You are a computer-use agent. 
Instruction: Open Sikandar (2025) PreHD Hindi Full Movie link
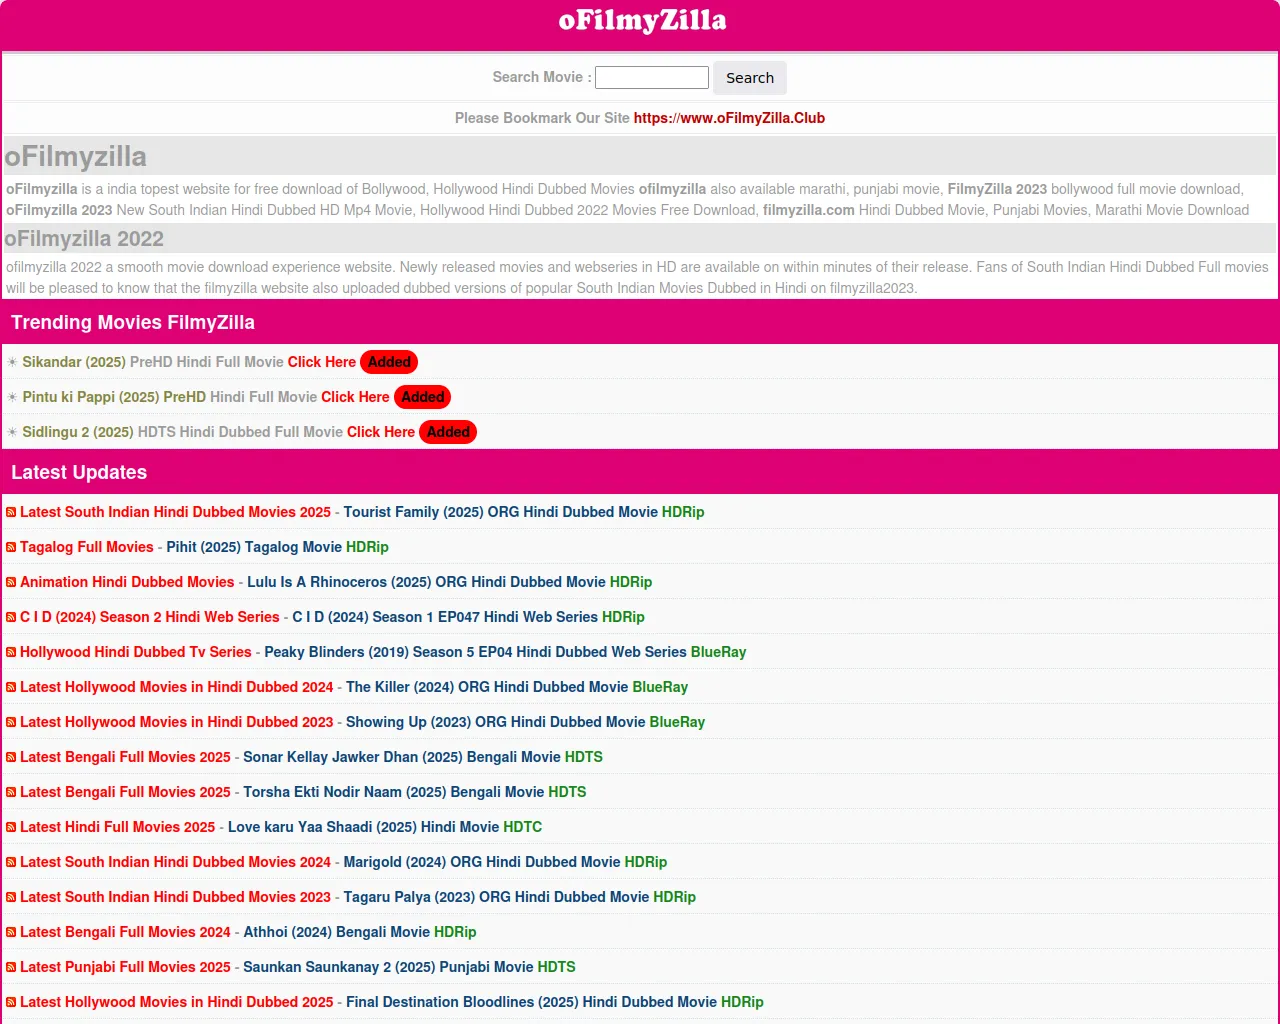189,362
